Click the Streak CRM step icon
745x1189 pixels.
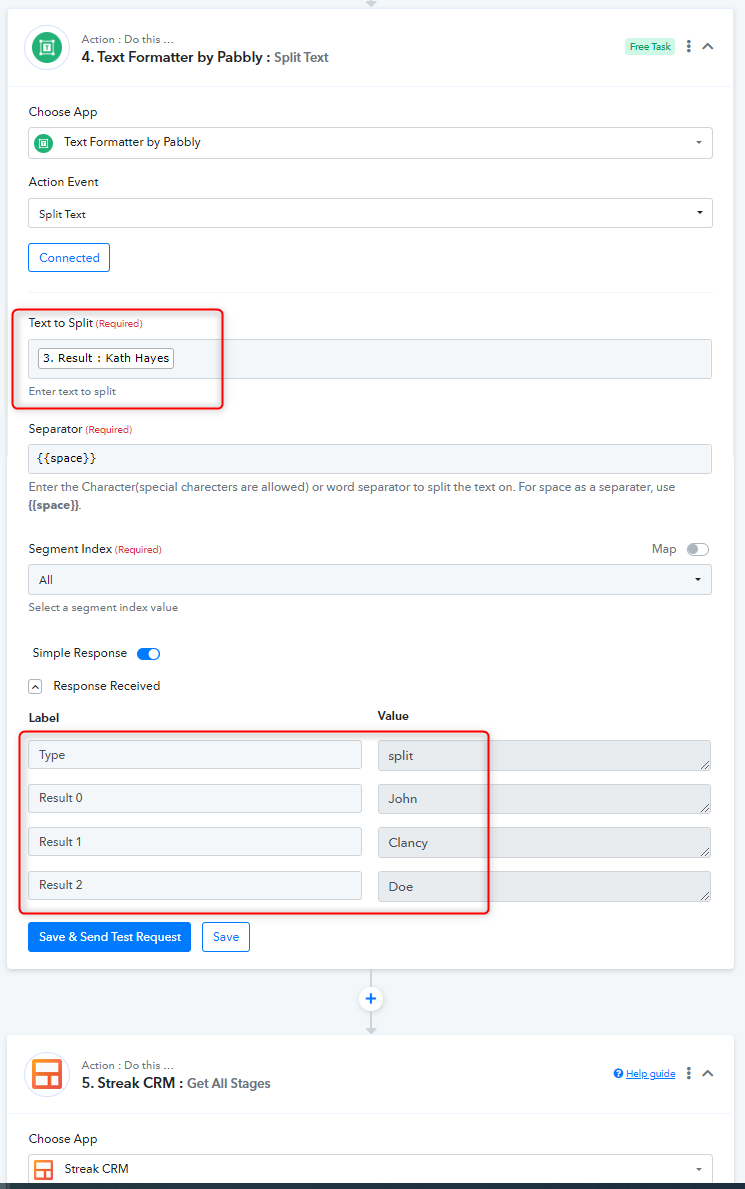47,1074
